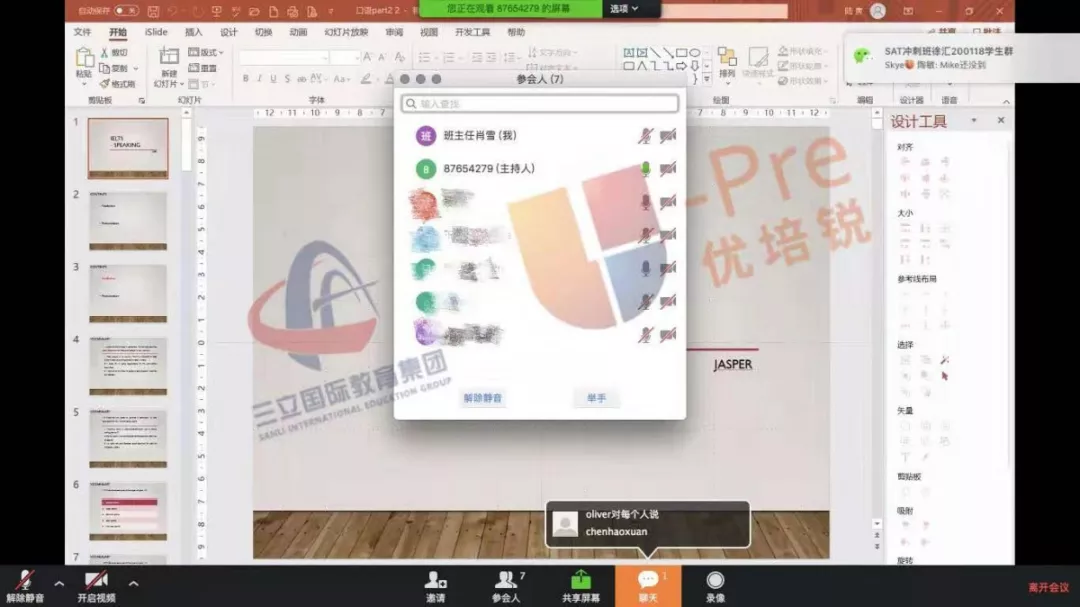Image resolution: width=1080 pixels, height=607 pixels.
Task: Unmute microphone in the Zoom bottom bar
Action: [x=25, y=586]
